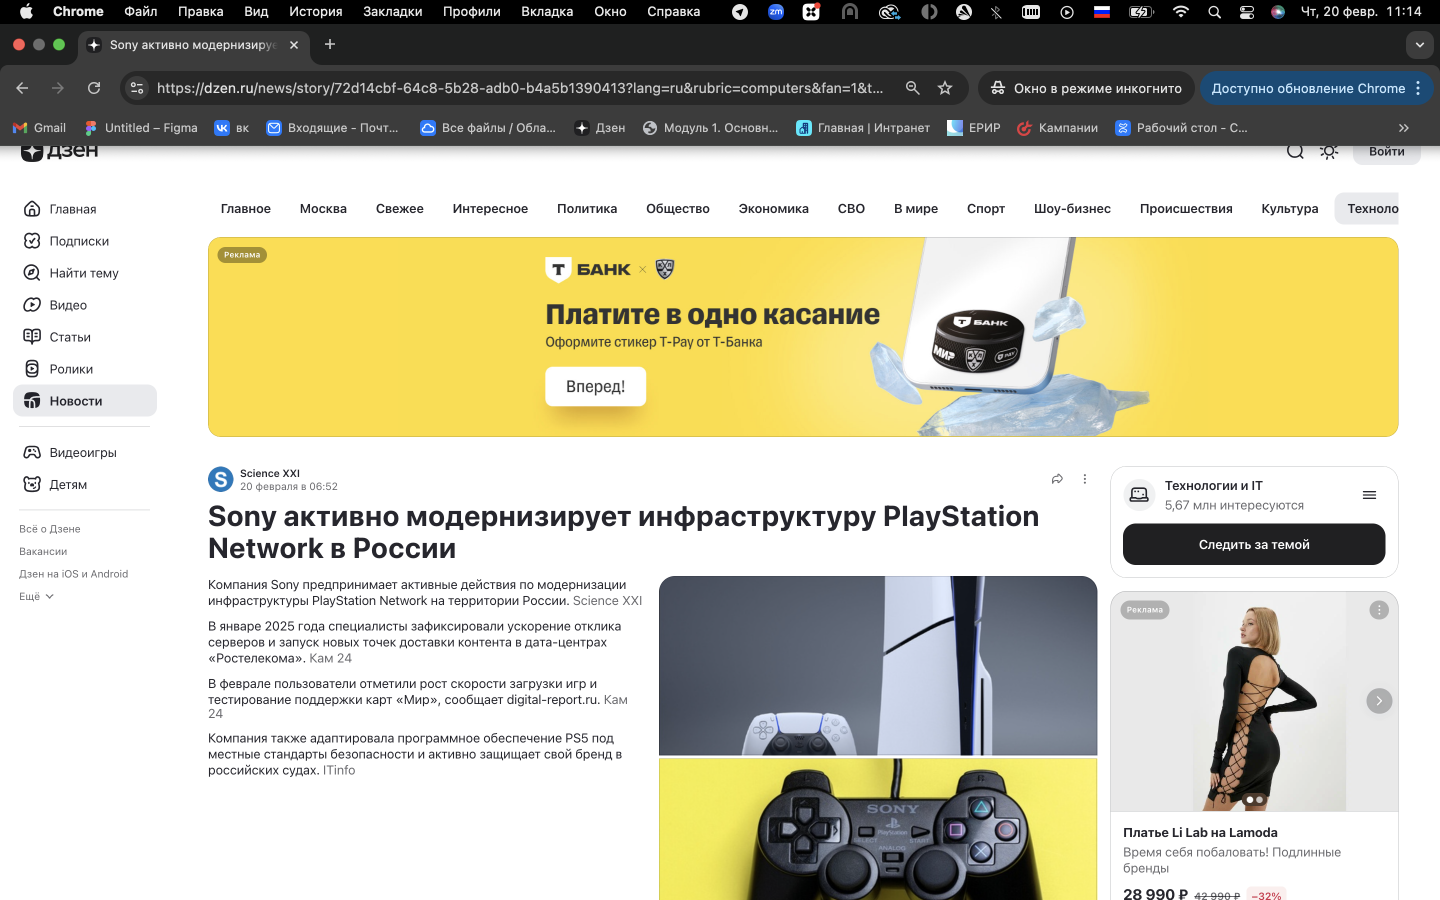Viewport: 1440px width, 900px height.
Task: Open Детям in the left sidebar
Action: 85,485
